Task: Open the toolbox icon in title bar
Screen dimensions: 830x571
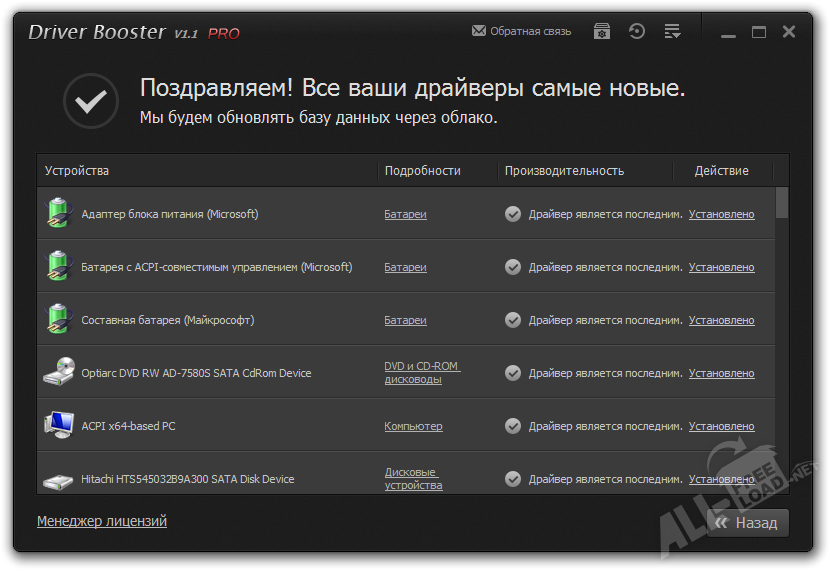Action: (602, 31)
